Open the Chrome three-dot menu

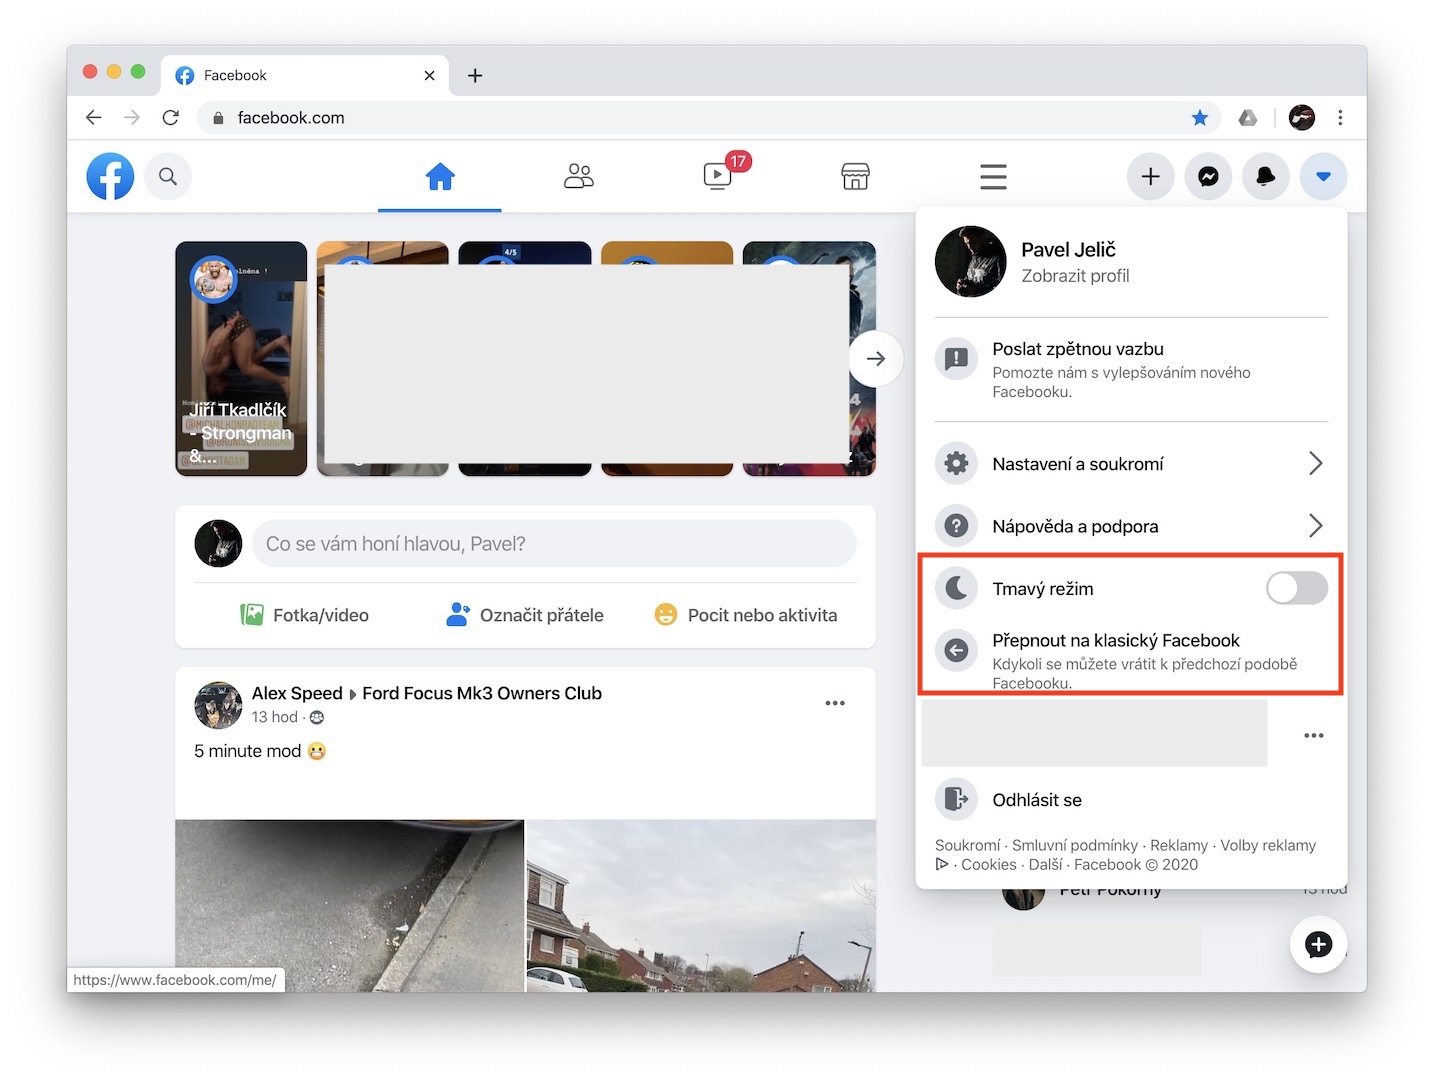click(x=1340, y=118)
